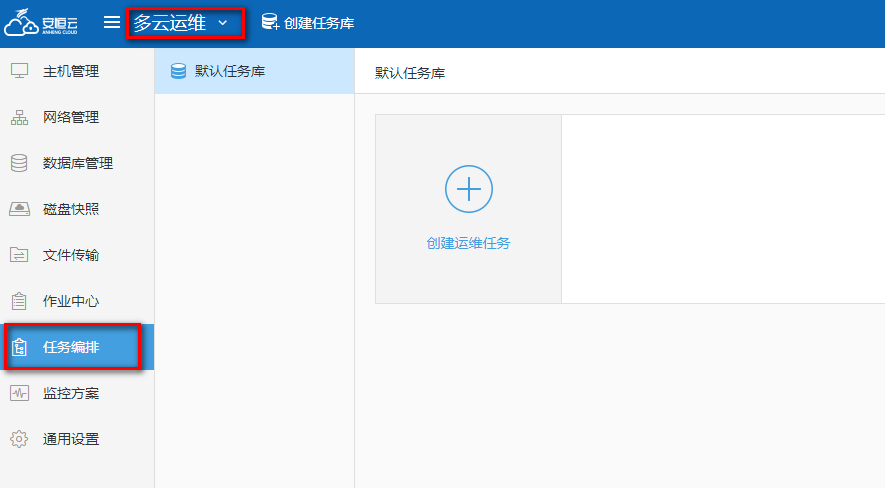Click the 作业中心 clipboard icon
The image size is (885, 488).
tap(19, 301)
